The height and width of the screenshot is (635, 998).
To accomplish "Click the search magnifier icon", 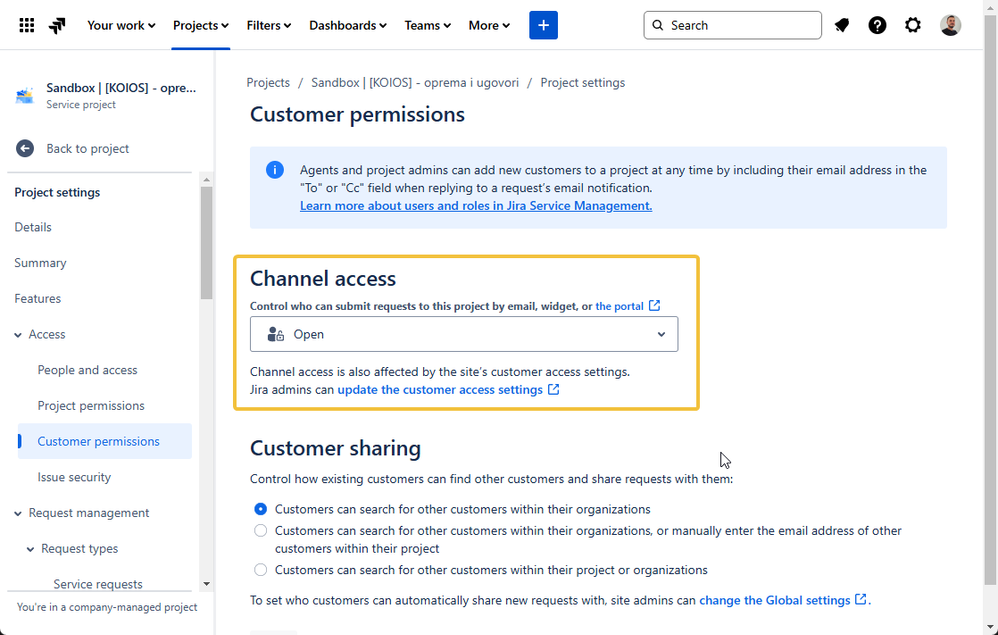I will (658, 25).
